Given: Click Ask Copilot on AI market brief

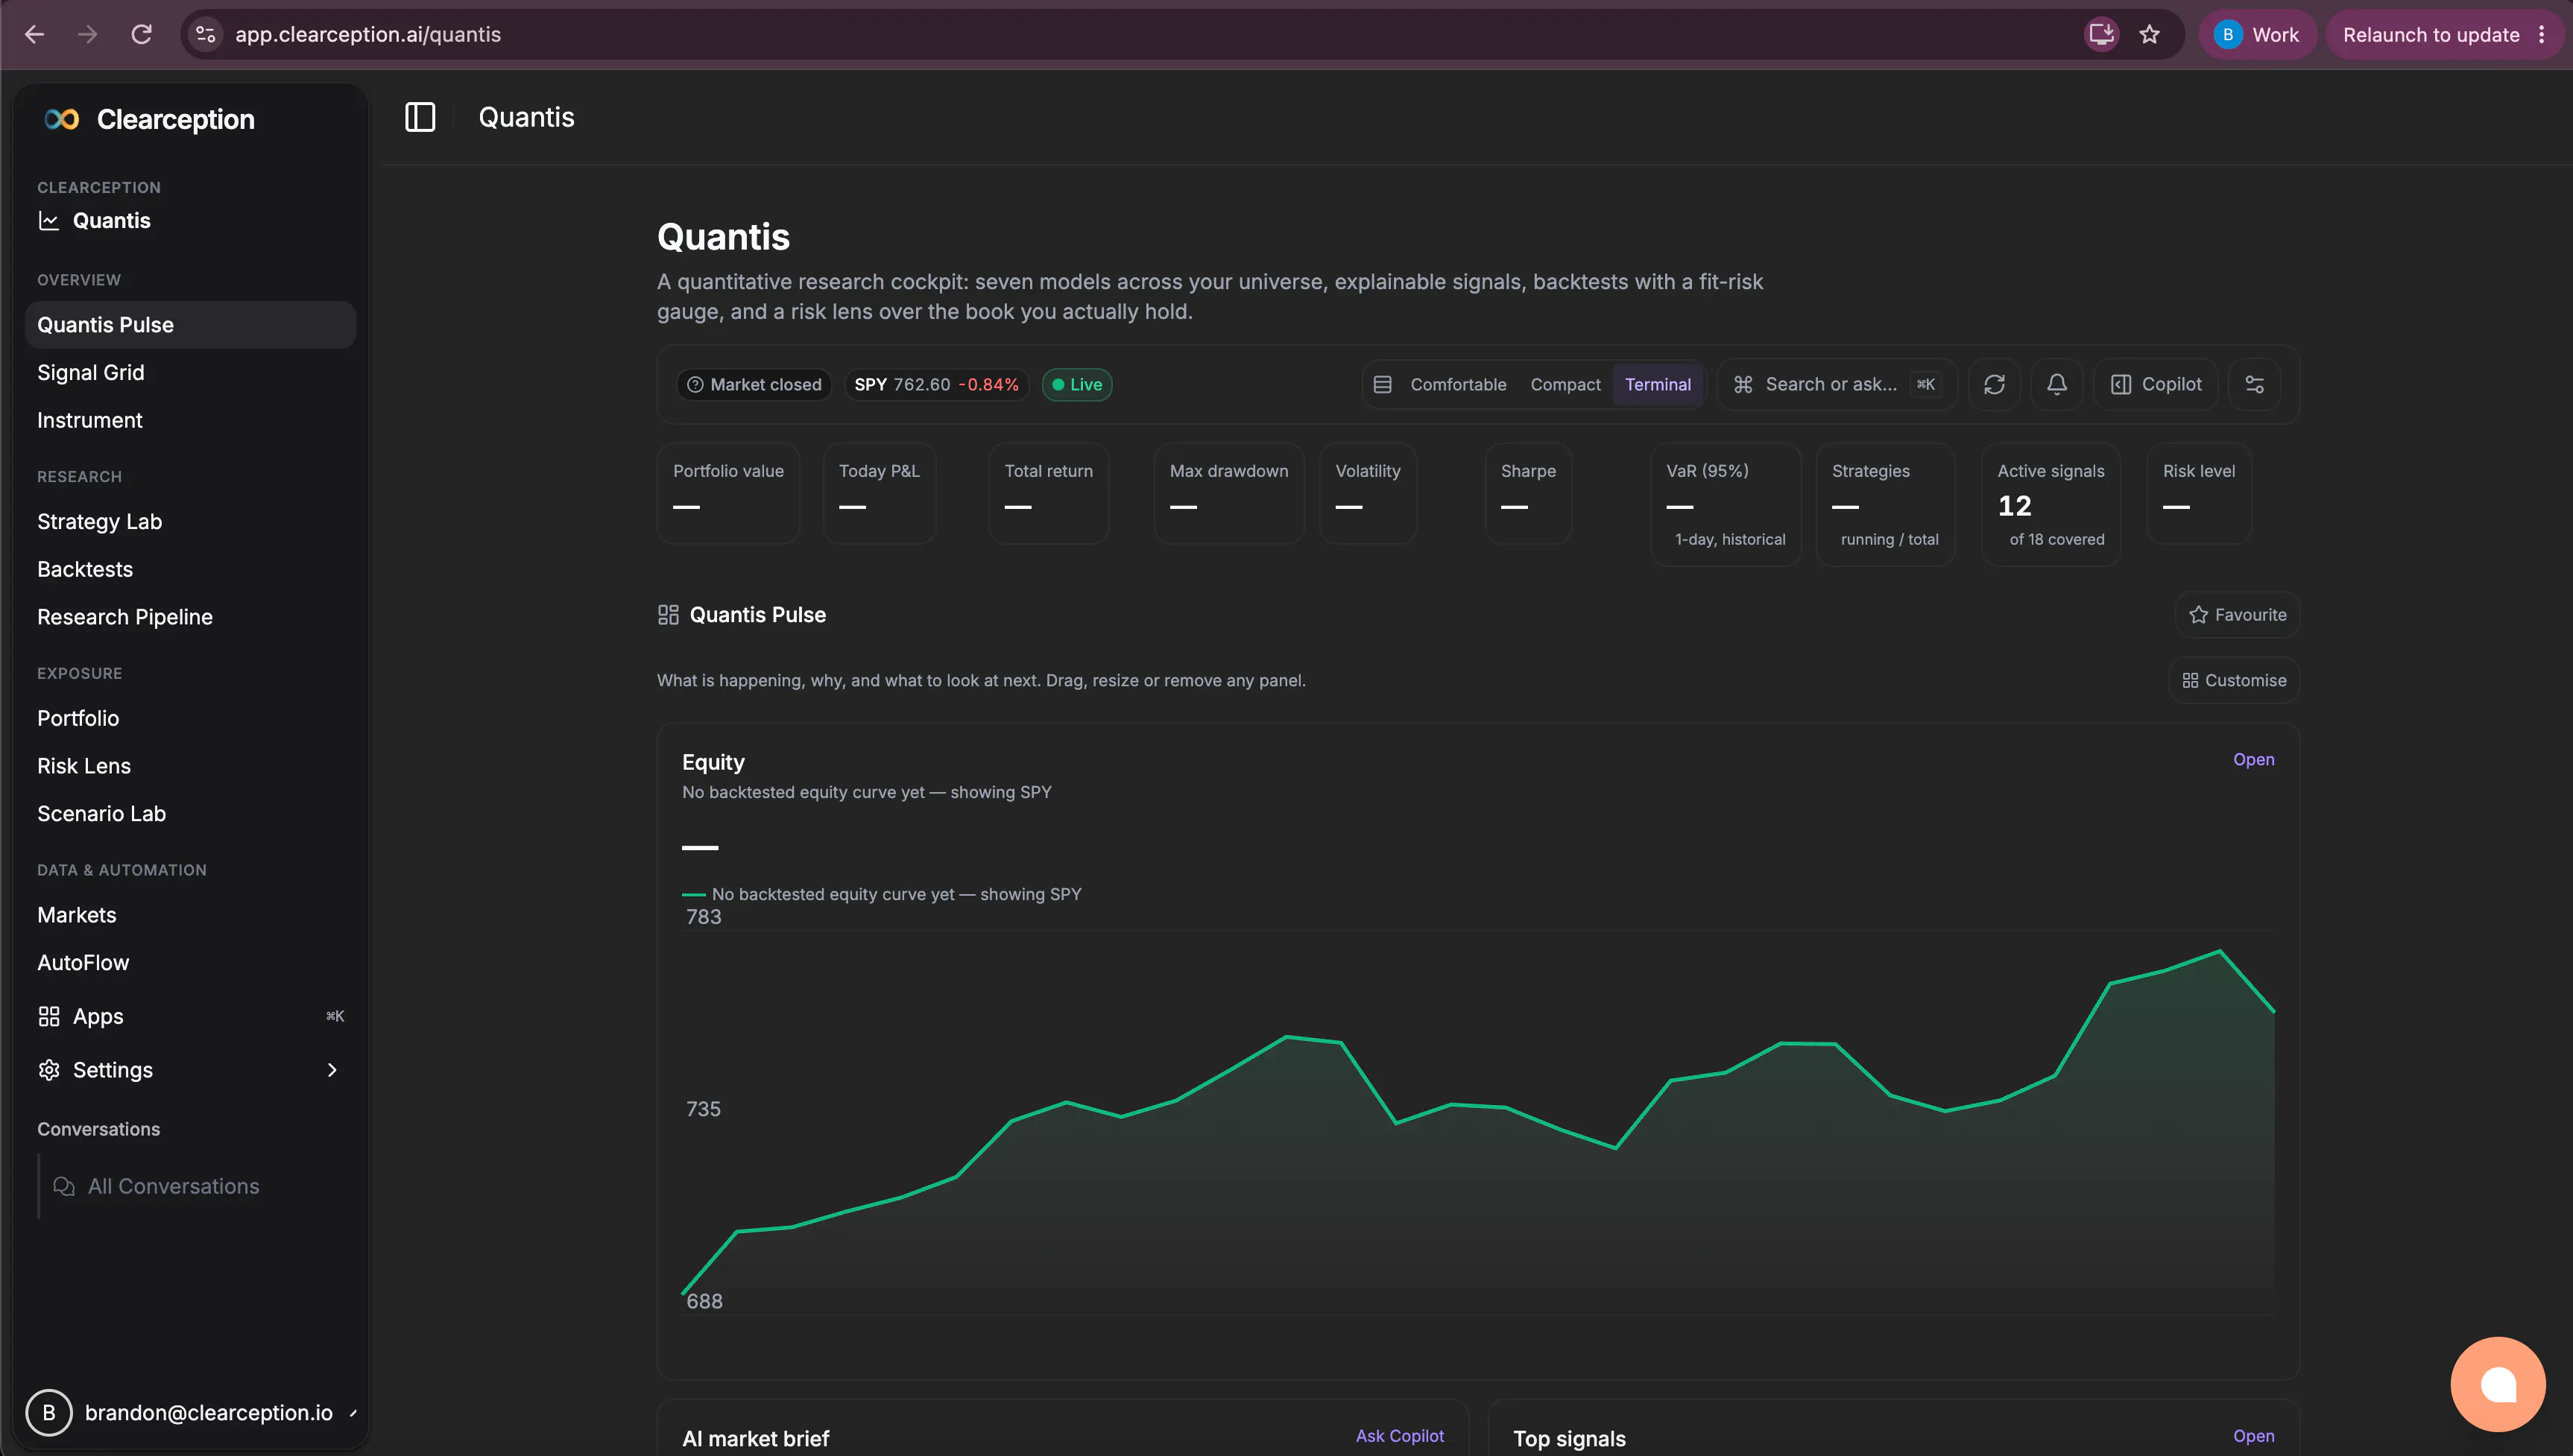Looking at the screenshot, I should 1399,1436.
